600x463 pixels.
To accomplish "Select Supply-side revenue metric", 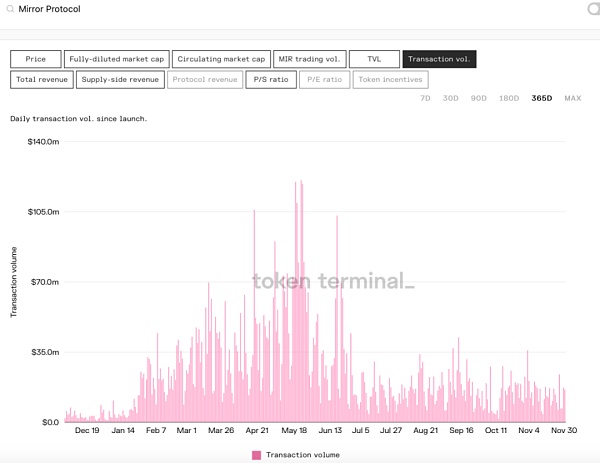I will (120, 79).
